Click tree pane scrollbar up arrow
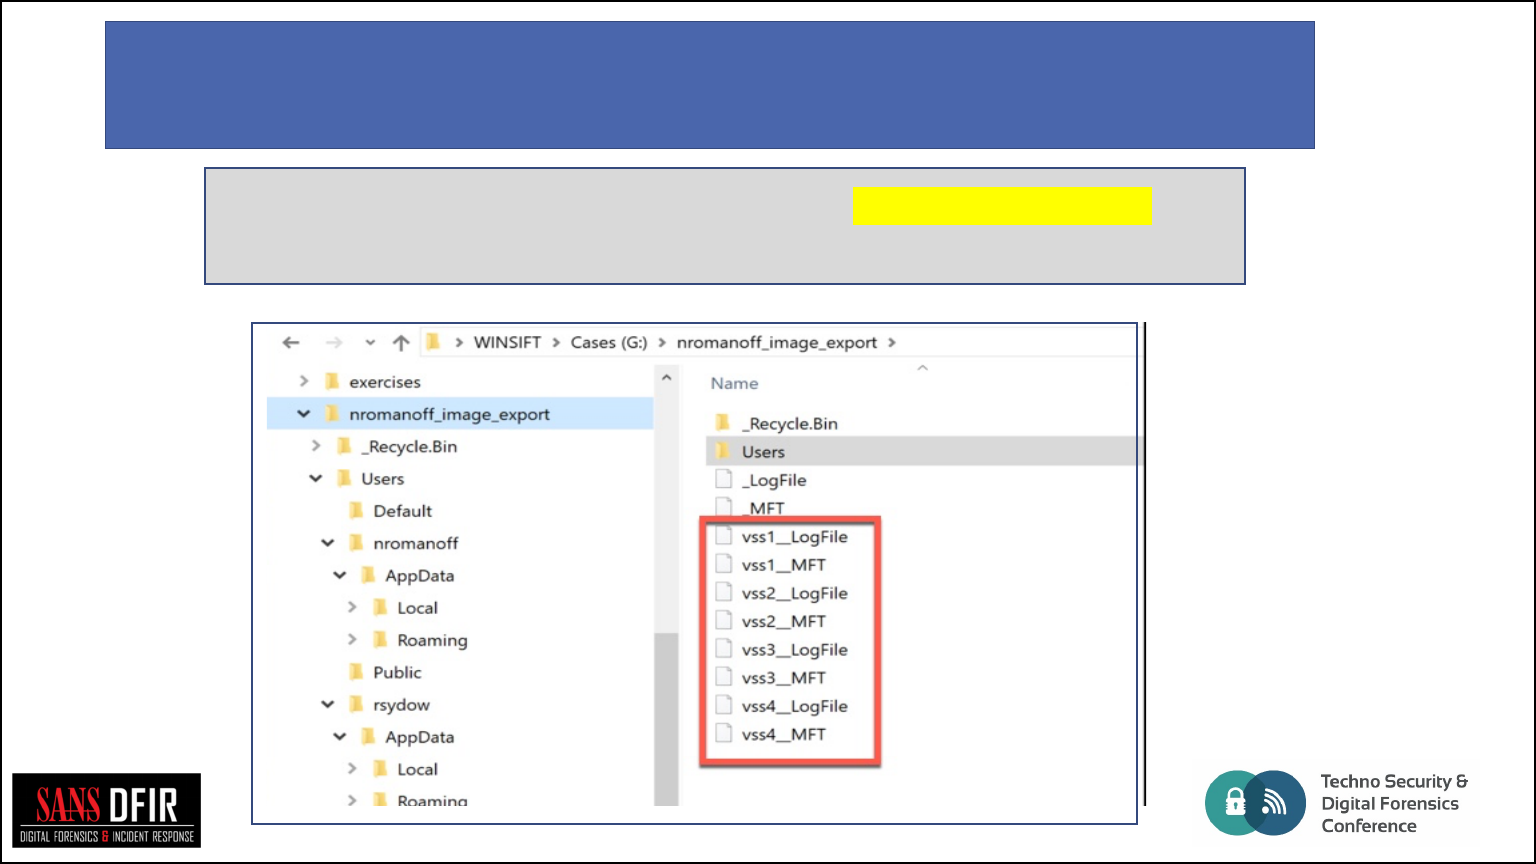Image resolution: width=1536 pixels, height=864 pixels. (x=666, y=378)
